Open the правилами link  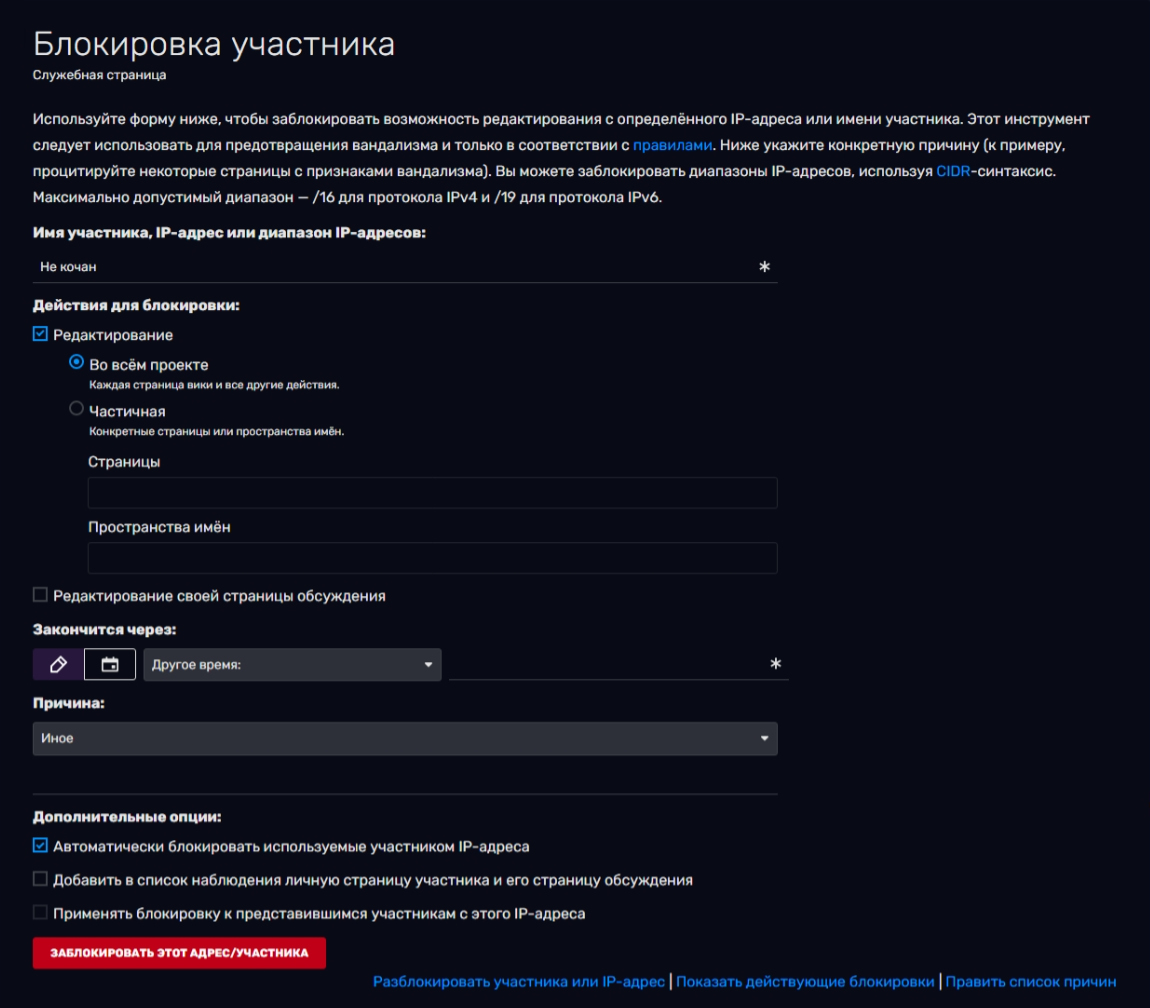[672, 145]
